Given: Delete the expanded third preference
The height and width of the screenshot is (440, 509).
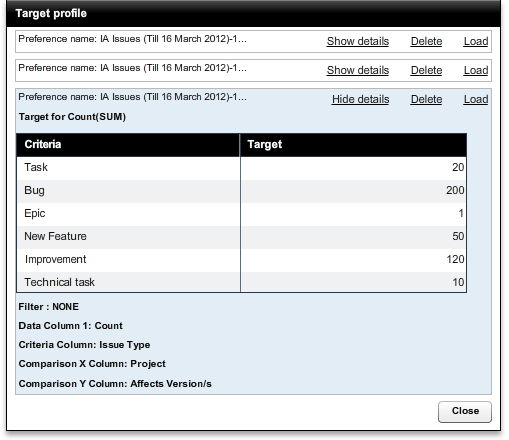Looking at the screenshot, I should pyautogui.click(x=426, y=99).
